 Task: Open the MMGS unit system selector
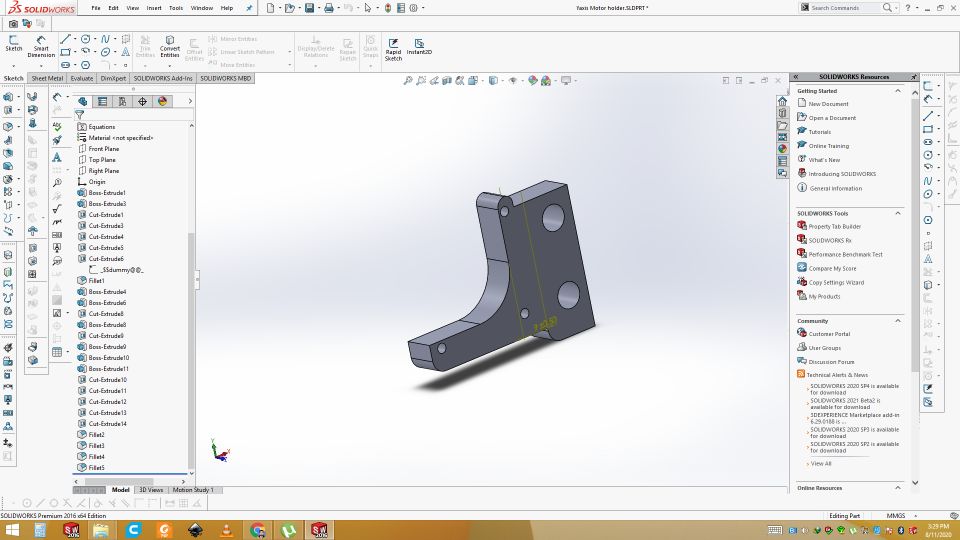[x=896, y=516]
